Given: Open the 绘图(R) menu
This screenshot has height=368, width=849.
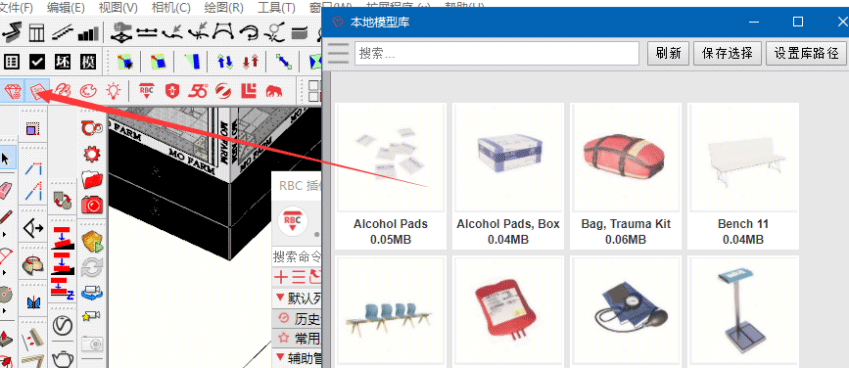Looking at the screenshot, I should 224,8.
